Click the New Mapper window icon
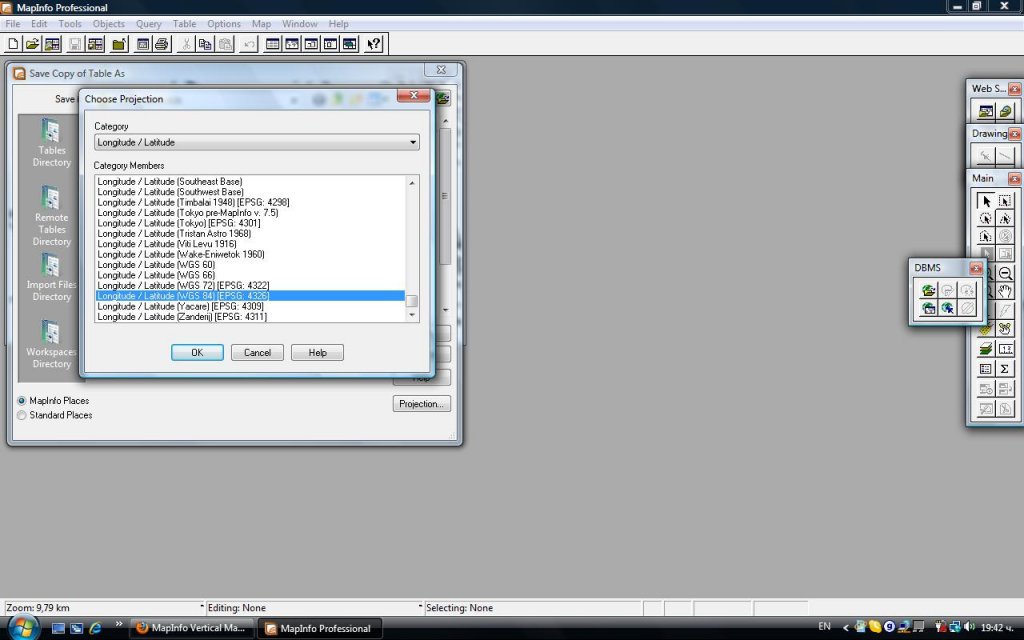Viewport: 1024px width, 640px height. tap(292, 44)
